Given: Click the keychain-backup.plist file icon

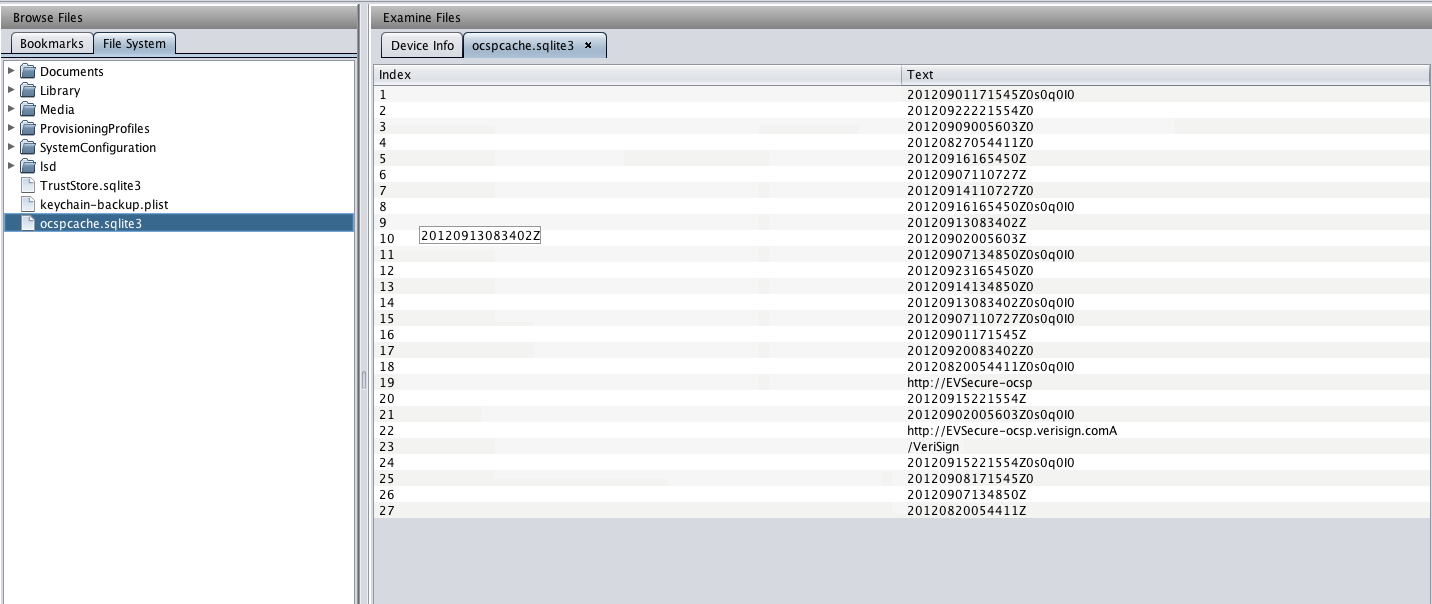Looking at the screenshot, I should click(x=28, y=204).
